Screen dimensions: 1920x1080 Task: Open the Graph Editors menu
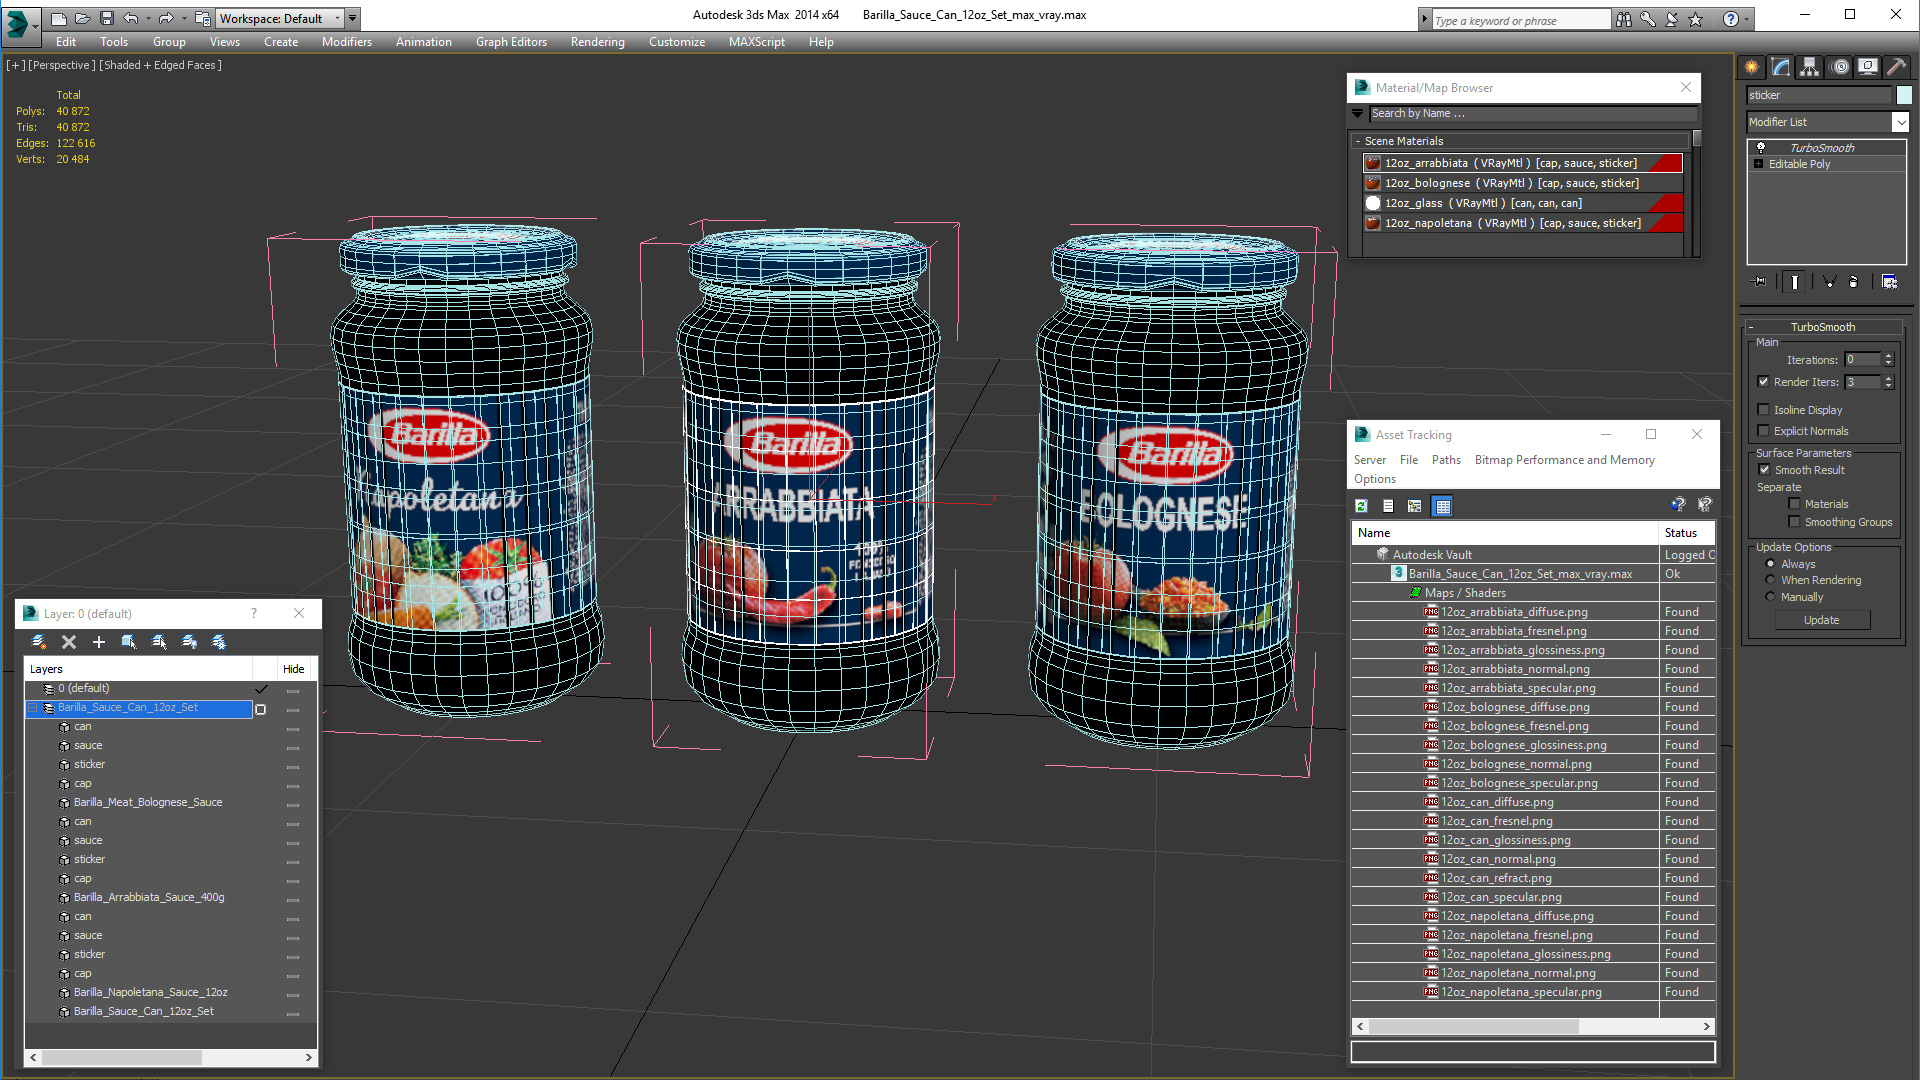(x=511, y=42)
